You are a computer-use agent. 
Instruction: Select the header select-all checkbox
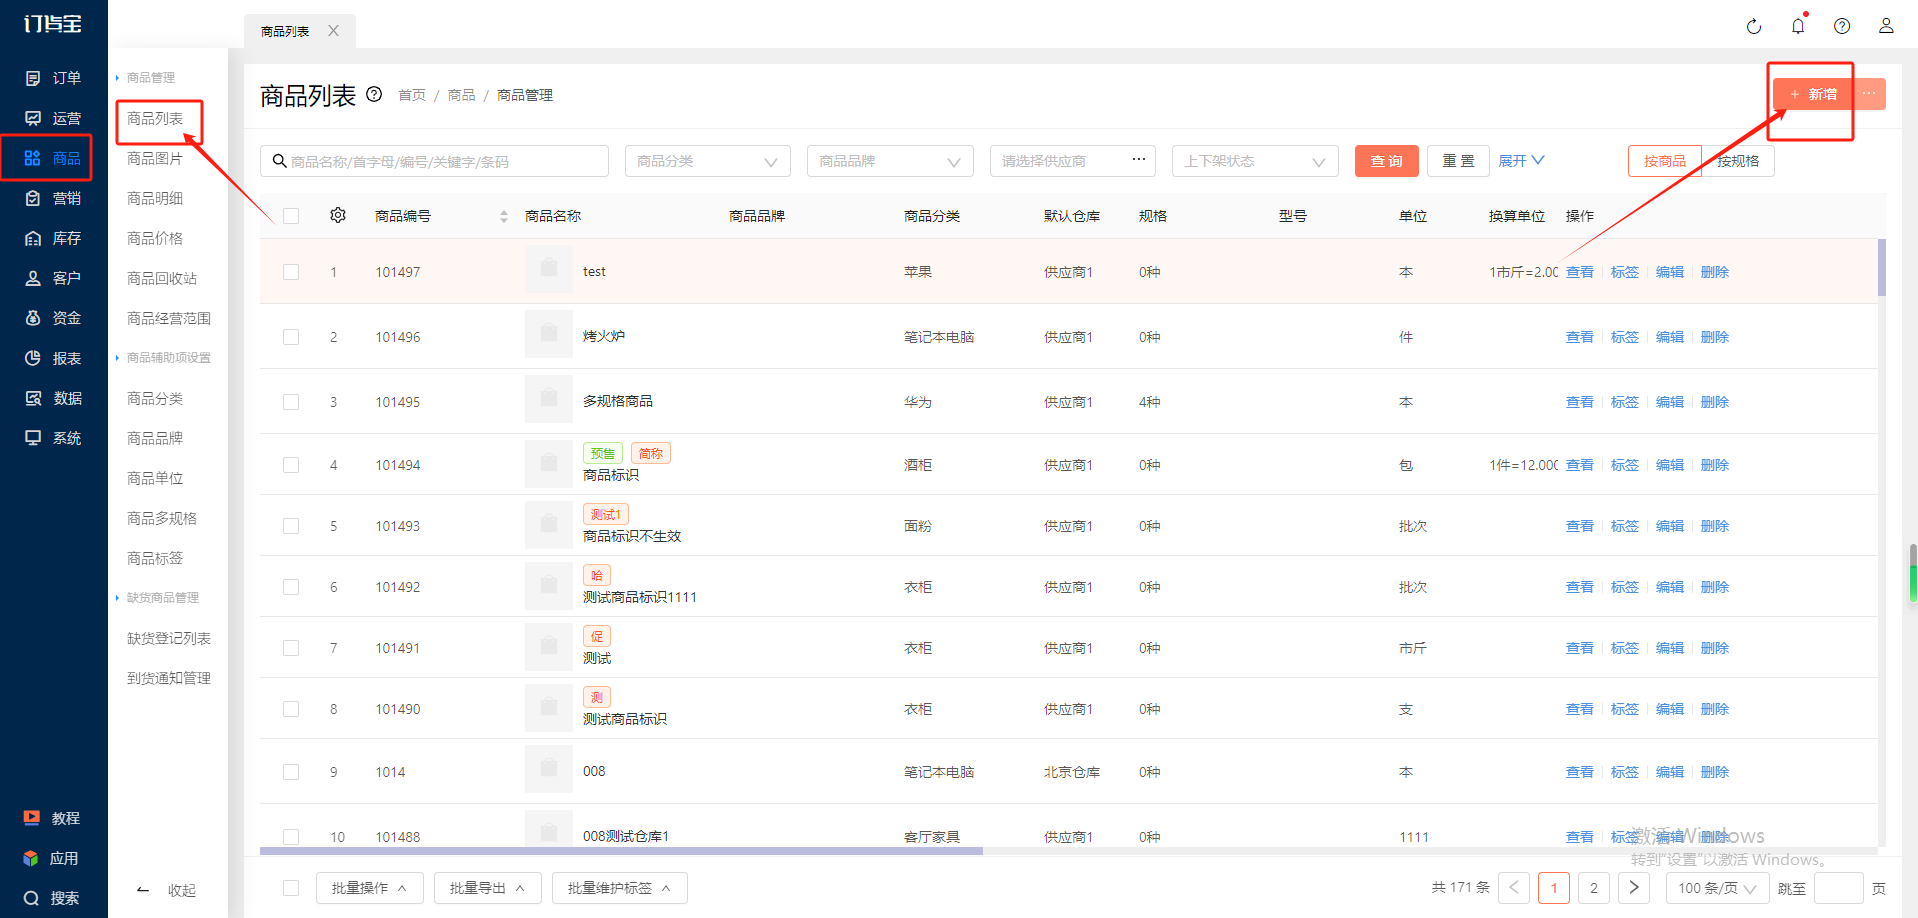(x=291, y=216)
